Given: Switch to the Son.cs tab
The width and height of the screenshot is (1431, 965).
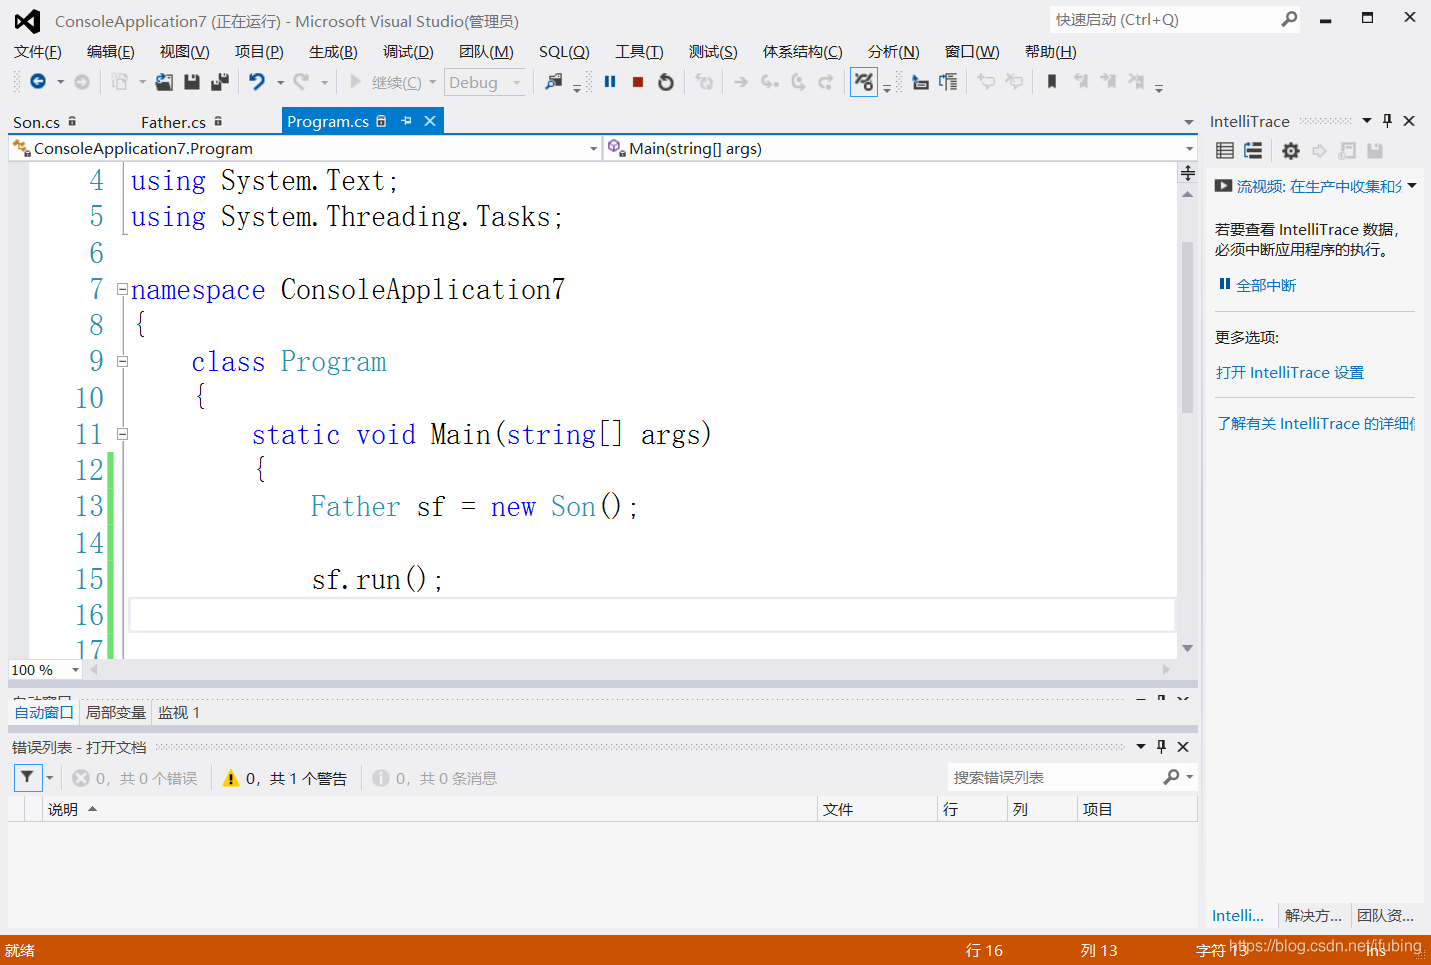Looking at the screenshot, I should 37,122.
